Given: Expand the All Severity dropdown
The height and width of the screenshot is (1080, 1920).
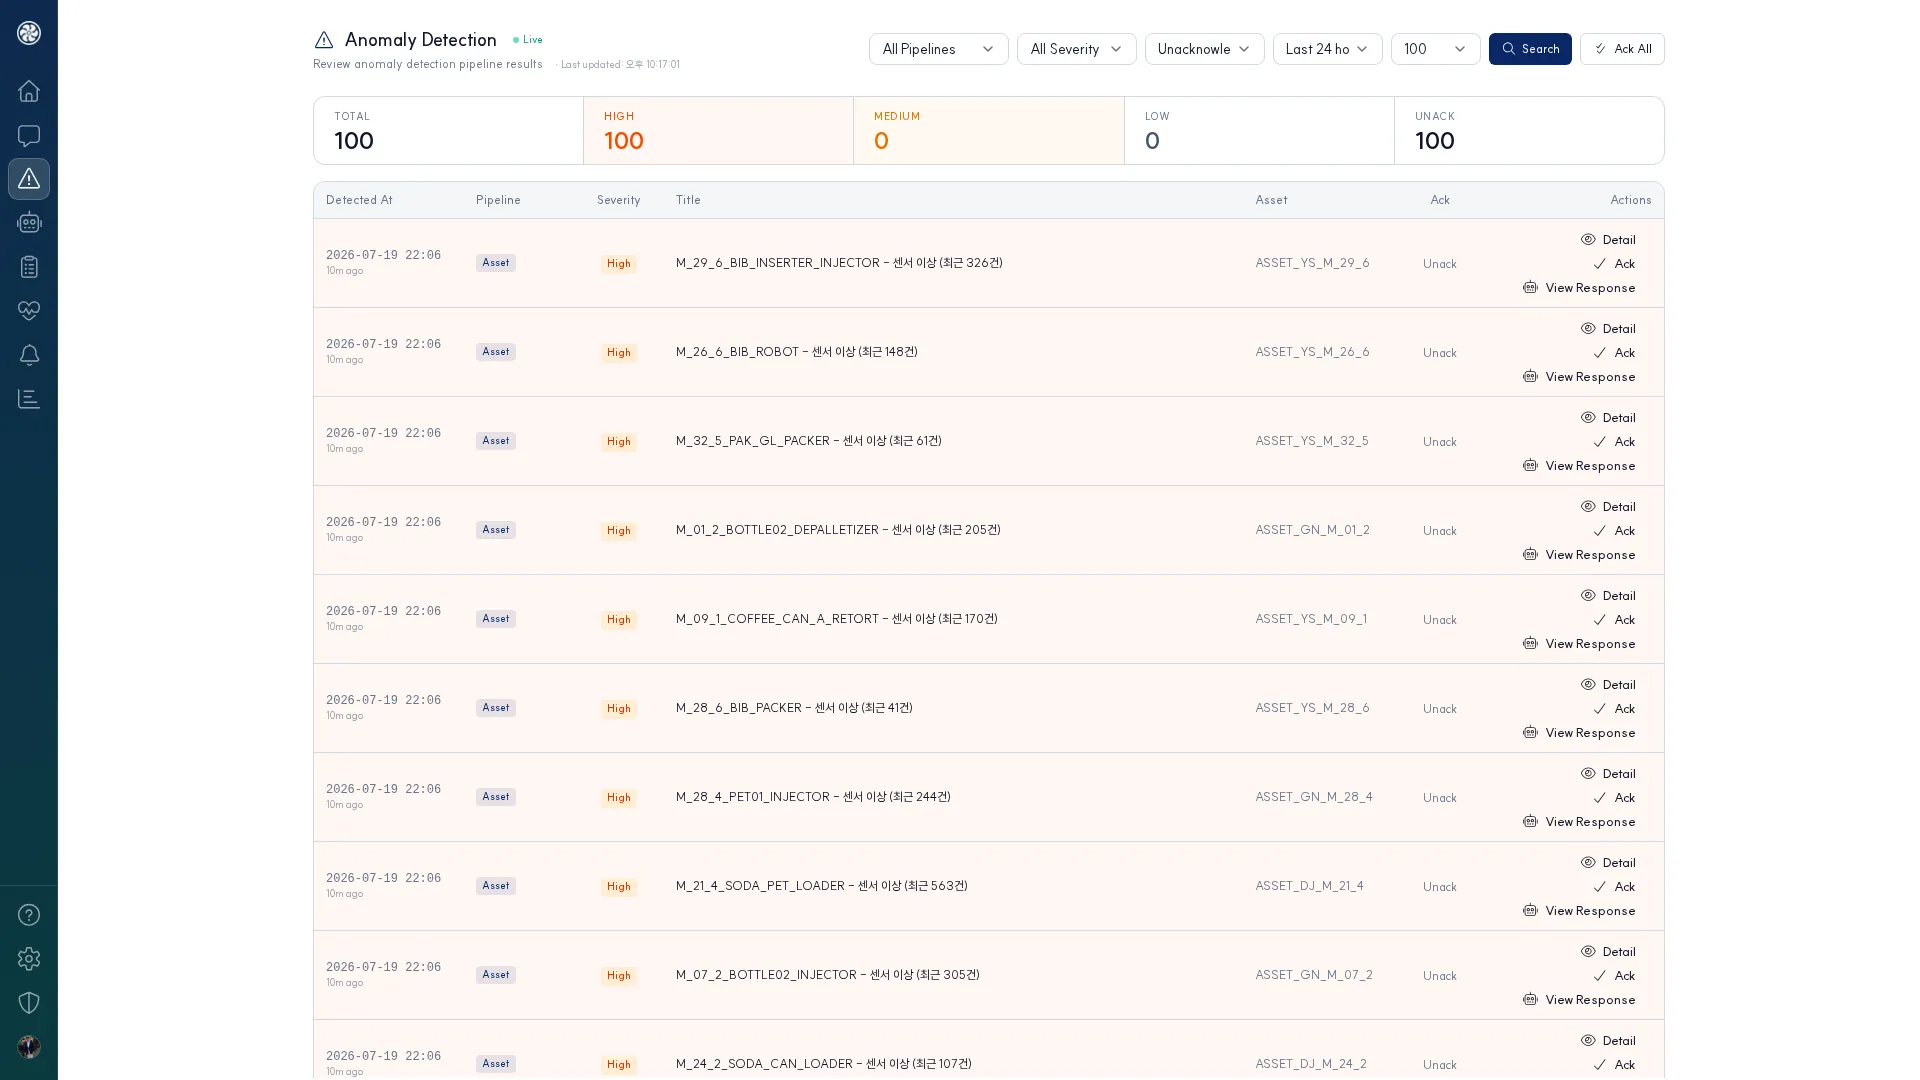Looking at the screenshot, I should (x=1076, y=49).
